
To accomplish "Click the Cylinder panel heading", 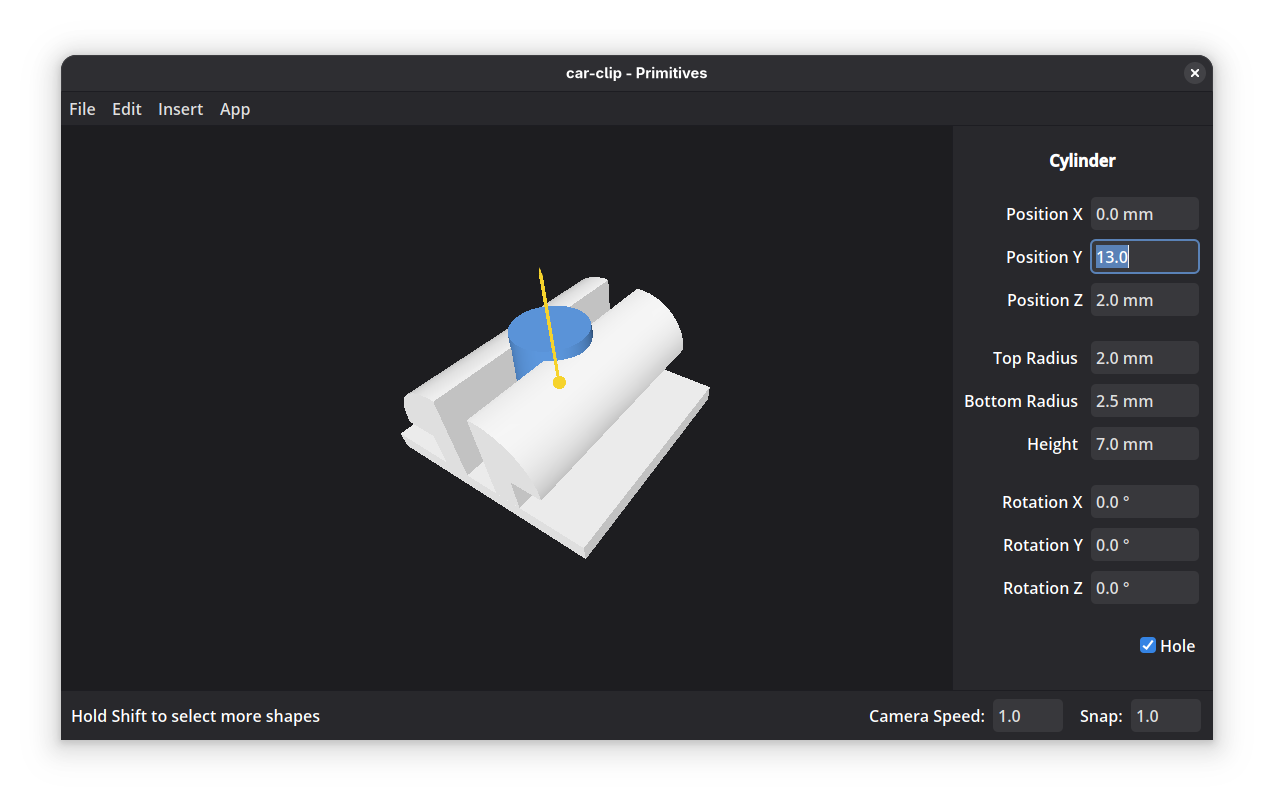I will pyautogui.click(x=1082, y=161).
